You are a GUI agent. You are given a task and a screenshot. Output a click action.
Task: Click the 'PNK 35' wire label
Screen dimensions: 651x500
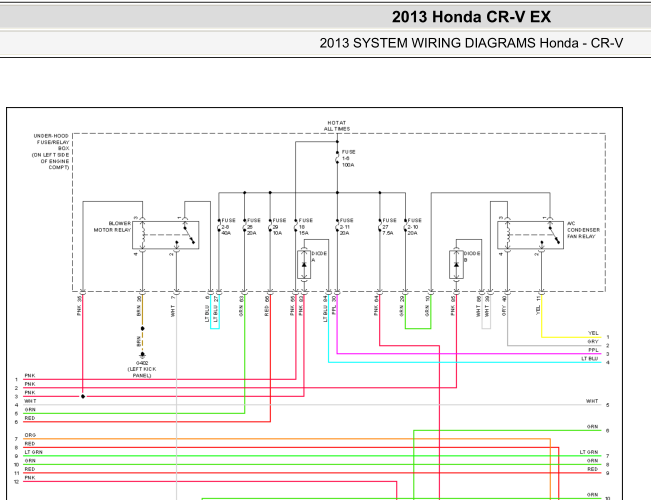79,306
